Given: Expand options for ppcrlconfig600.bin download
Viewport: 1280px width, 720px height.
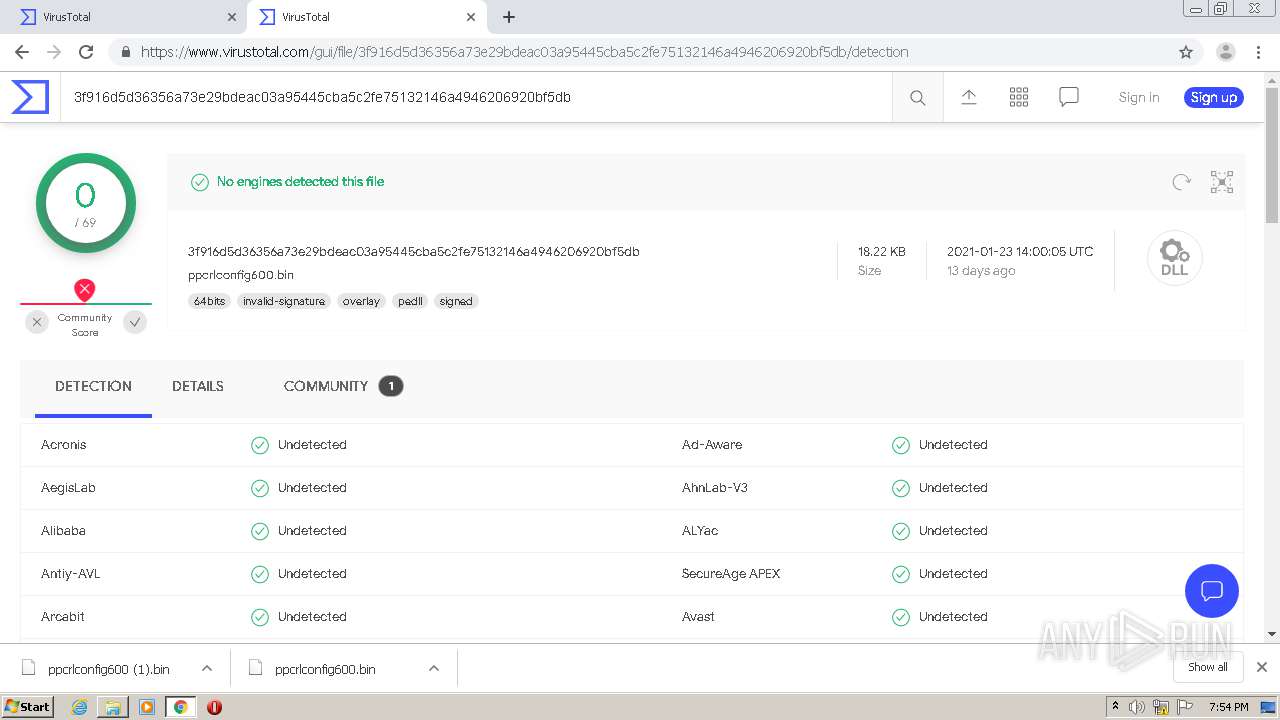Looking at the screenshot, I should pos(434,668).
